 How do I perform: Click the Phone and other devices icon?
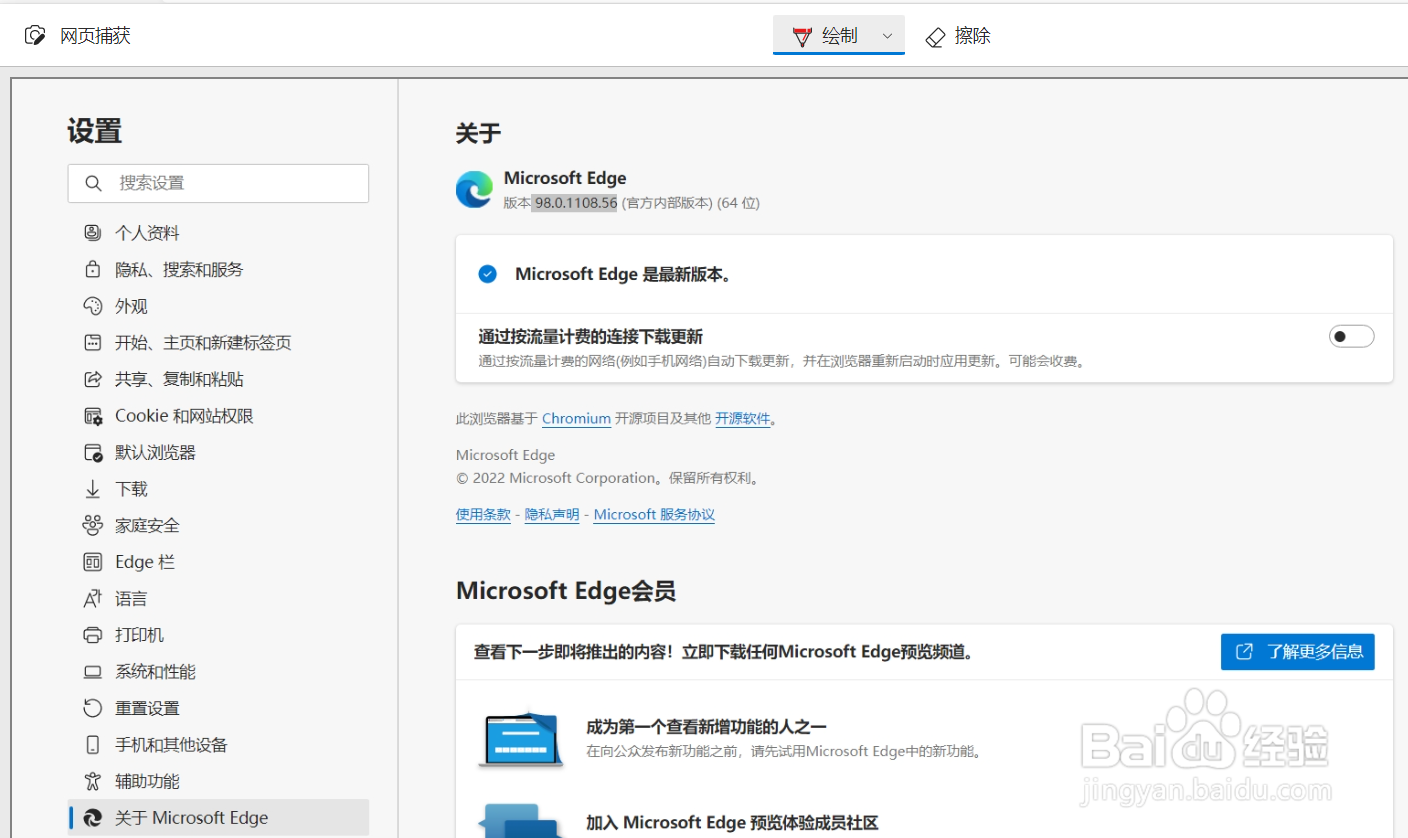click(x=93, y=745)
